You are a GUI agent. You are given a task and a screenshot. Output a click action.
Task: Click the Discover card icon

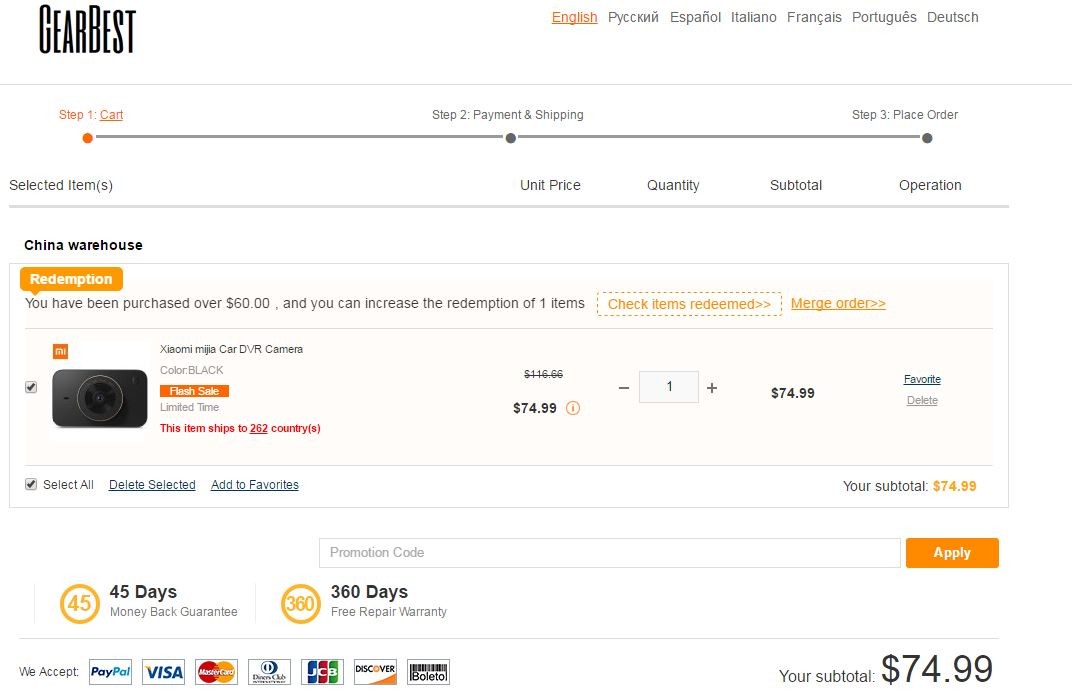click(x=375, y=672)
